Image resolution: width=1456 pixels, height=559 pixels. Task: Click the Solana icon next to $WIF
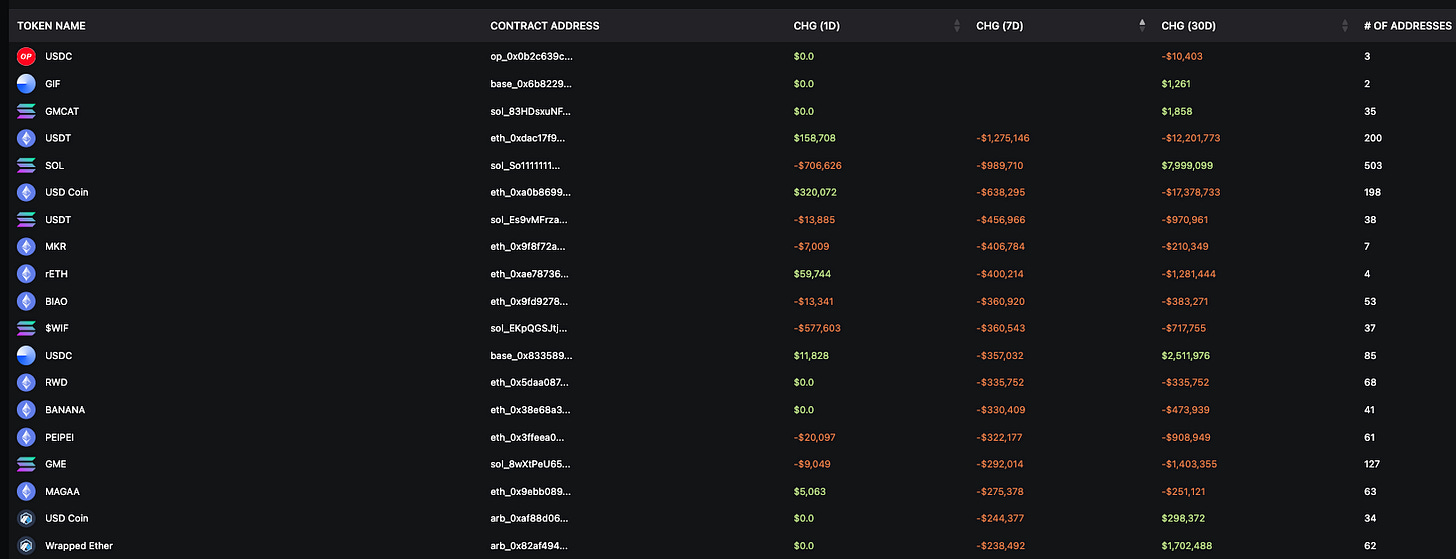coord(26,328)
